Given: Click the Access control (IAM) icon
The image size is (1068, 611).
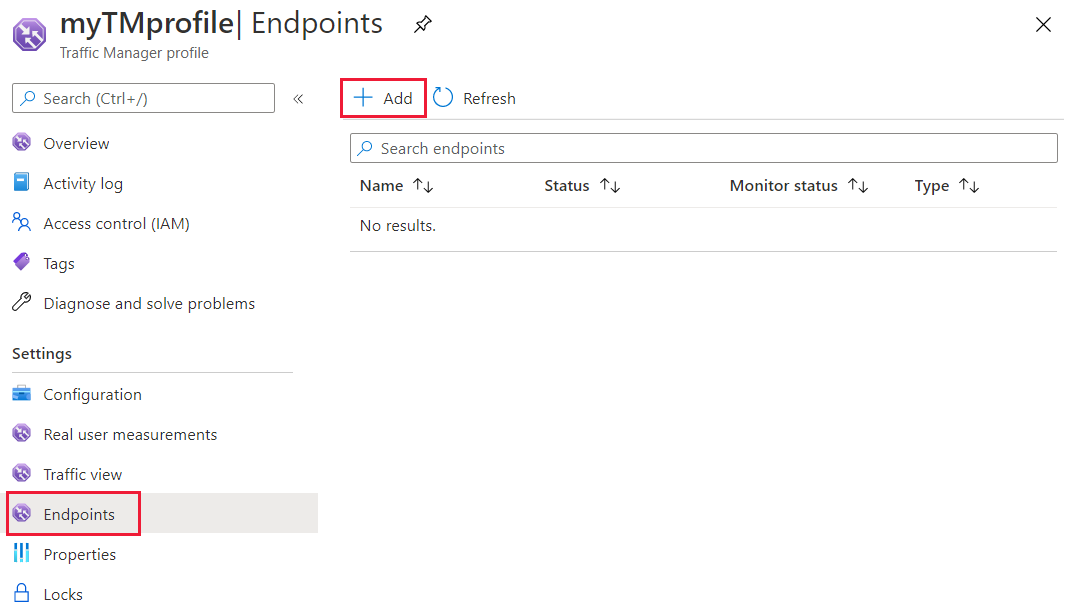Looking at the screenshot, I should [x=22, y=223].
